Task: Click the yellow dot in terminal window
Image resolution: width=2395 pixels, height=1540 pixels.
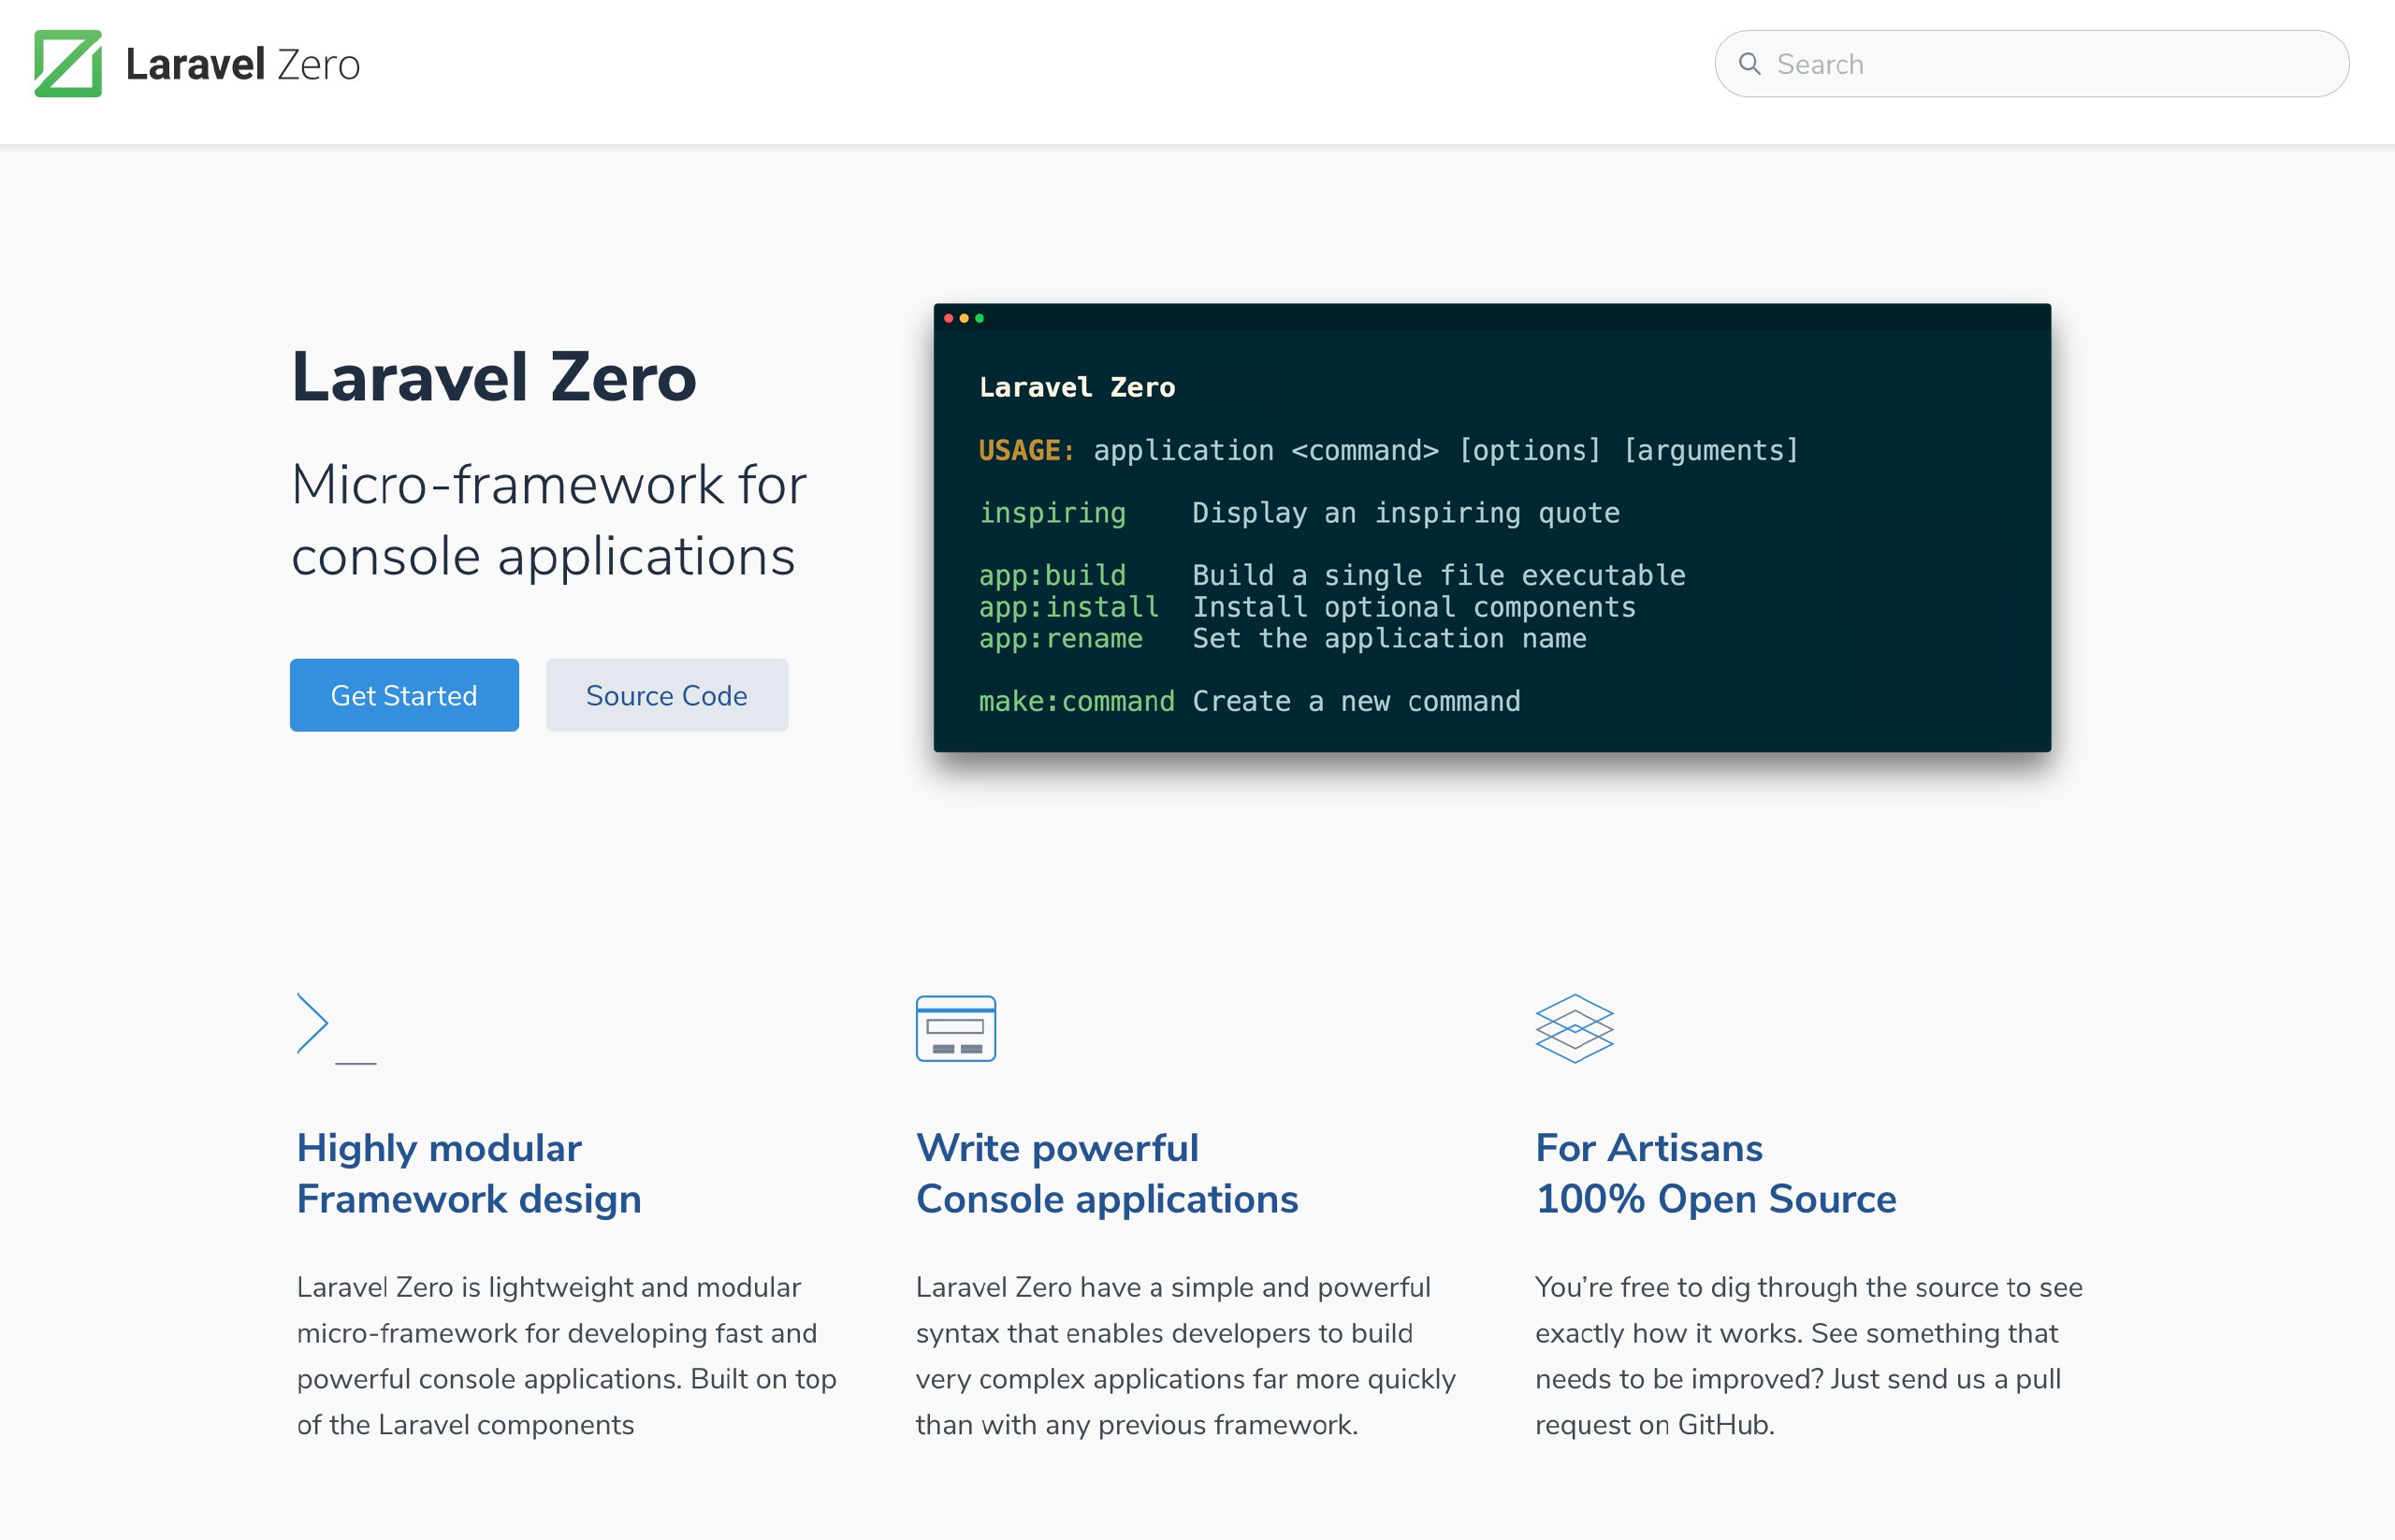Action: (964, 318)
